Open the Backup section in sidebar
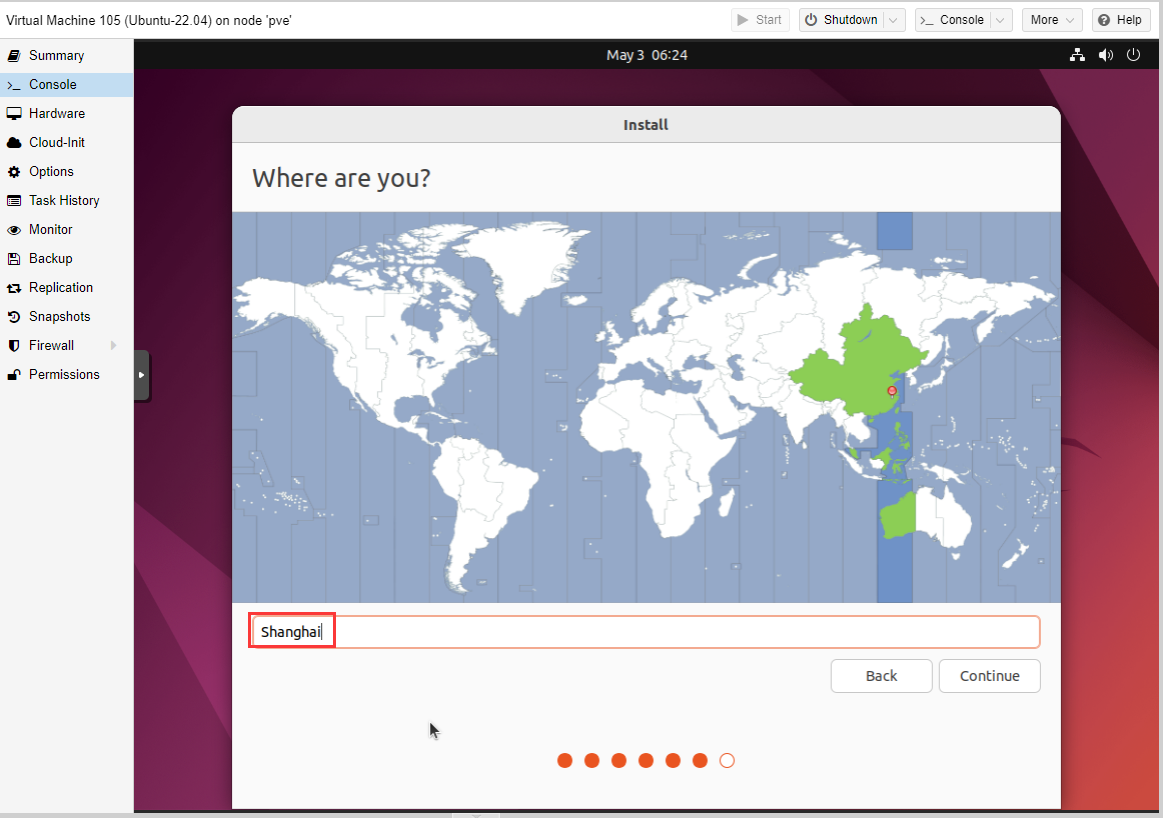 [x=50, y=259]
